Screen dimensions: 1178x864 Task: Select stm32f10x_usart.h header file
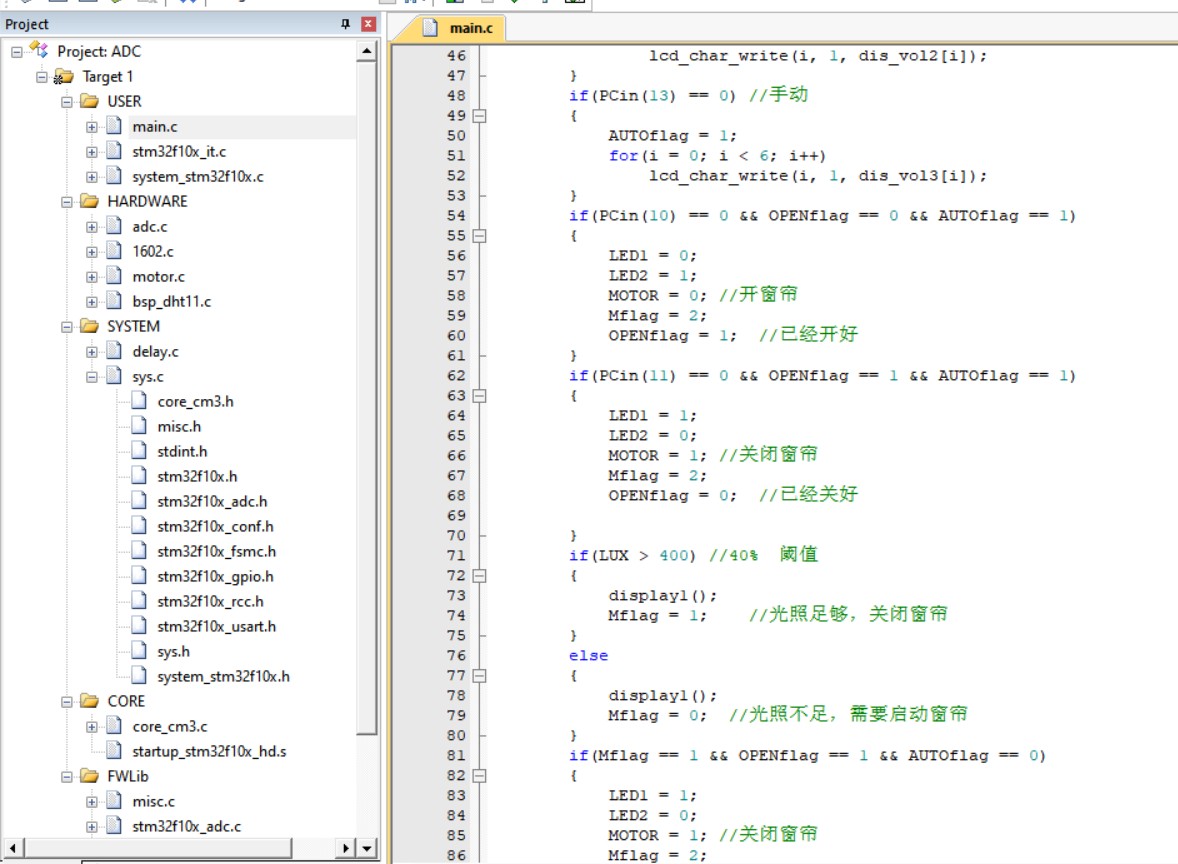click(216, 627)
